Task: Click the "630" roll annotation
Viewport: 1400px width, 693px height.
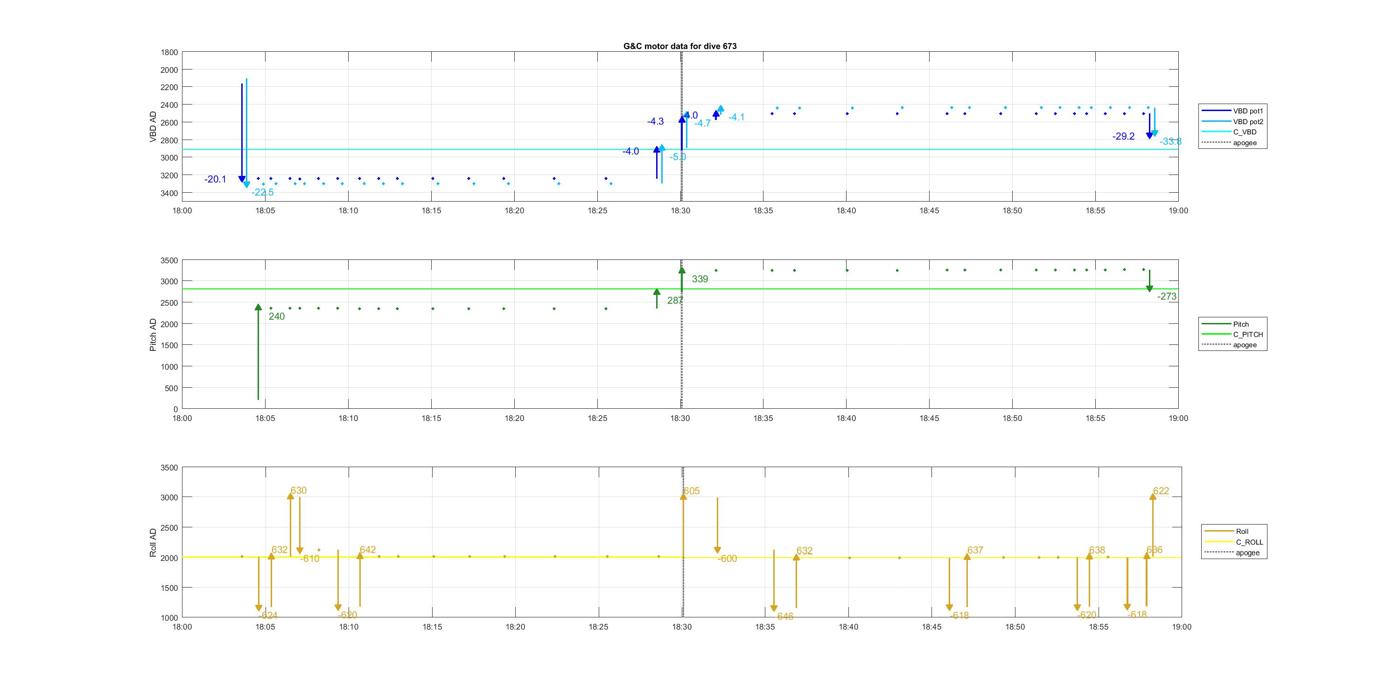Action: click(x=299, y=492)
